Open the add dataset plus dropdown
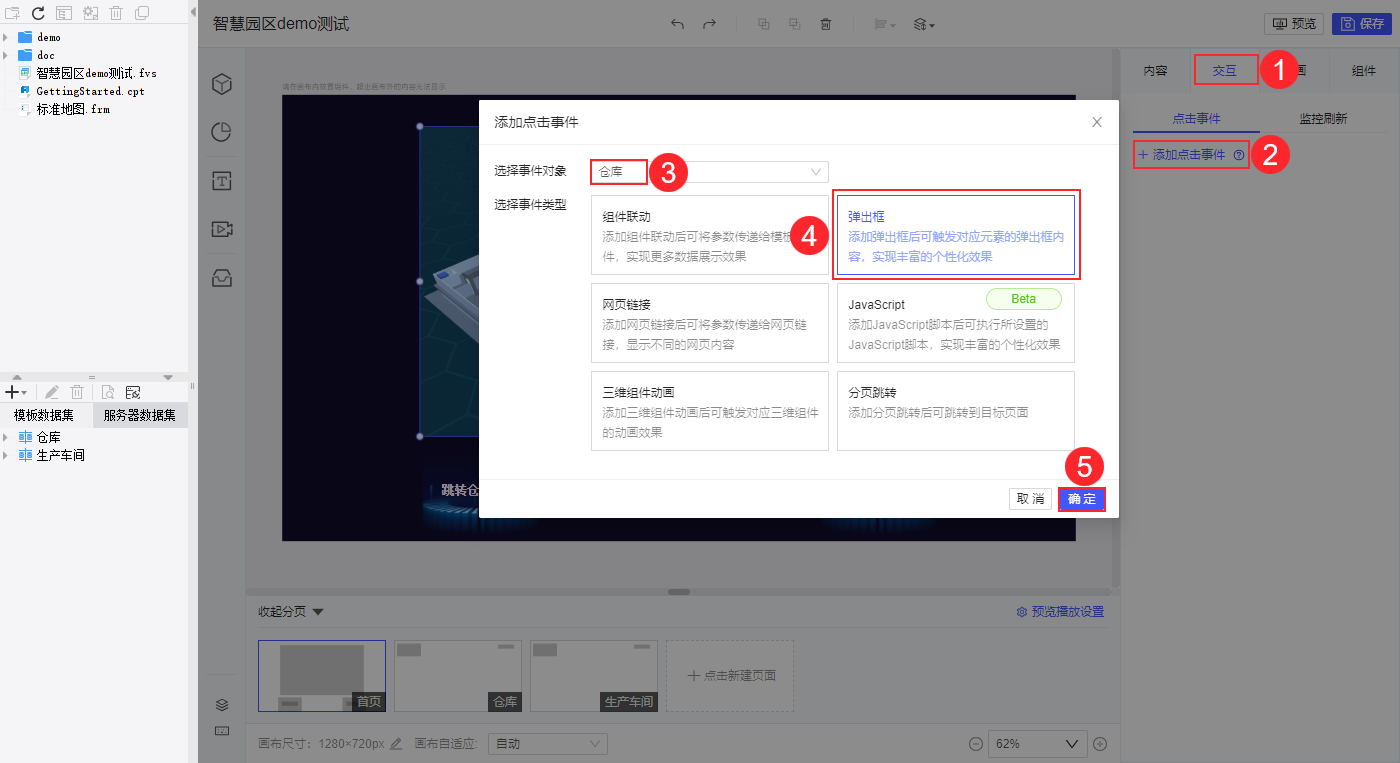Viewport: 1400px width, 763px height. coord(16,392)
